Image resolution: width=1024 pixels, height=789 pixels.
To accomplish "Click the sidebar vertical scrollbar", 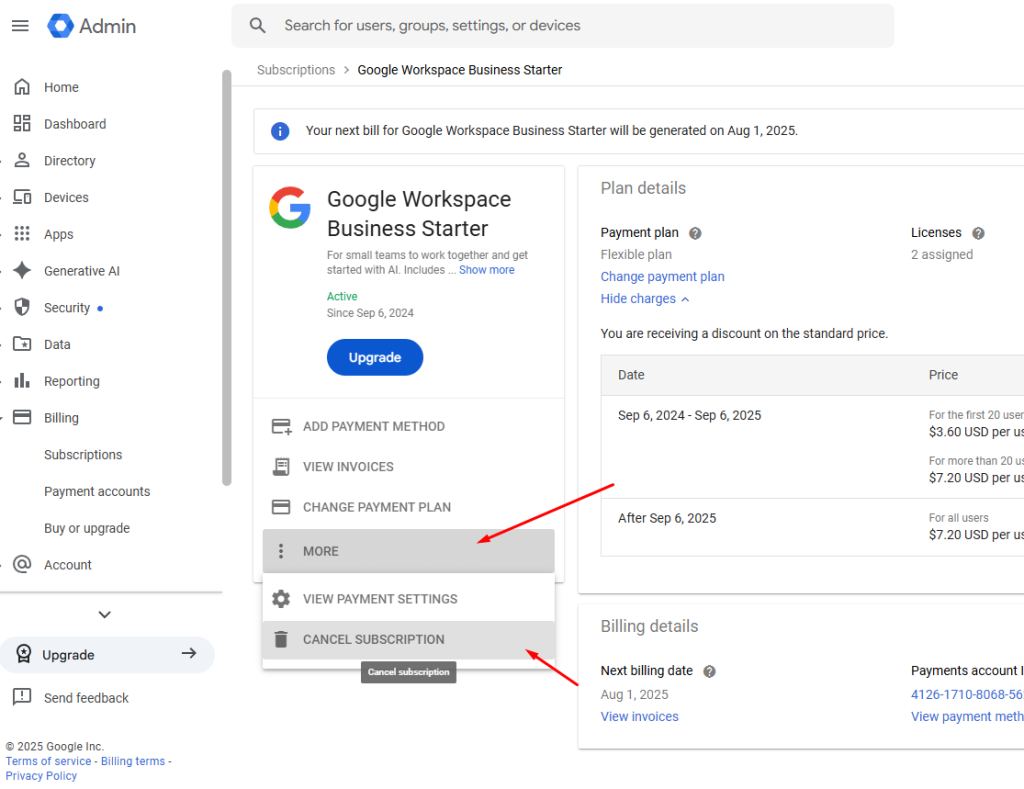I will (x=227, y=278).
